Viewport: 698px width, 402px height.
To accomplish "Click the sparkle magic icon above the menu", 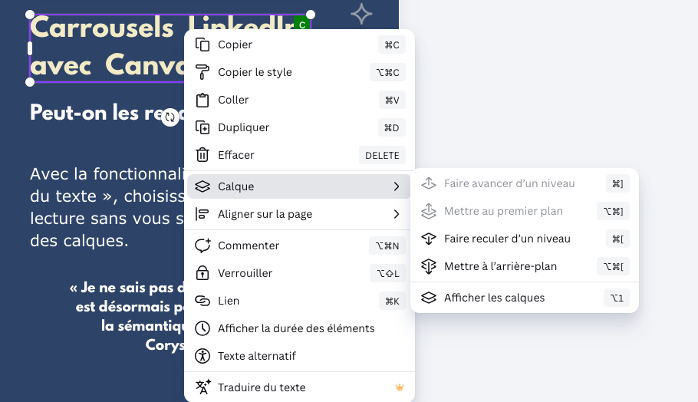I will click(x=362, y=14).
